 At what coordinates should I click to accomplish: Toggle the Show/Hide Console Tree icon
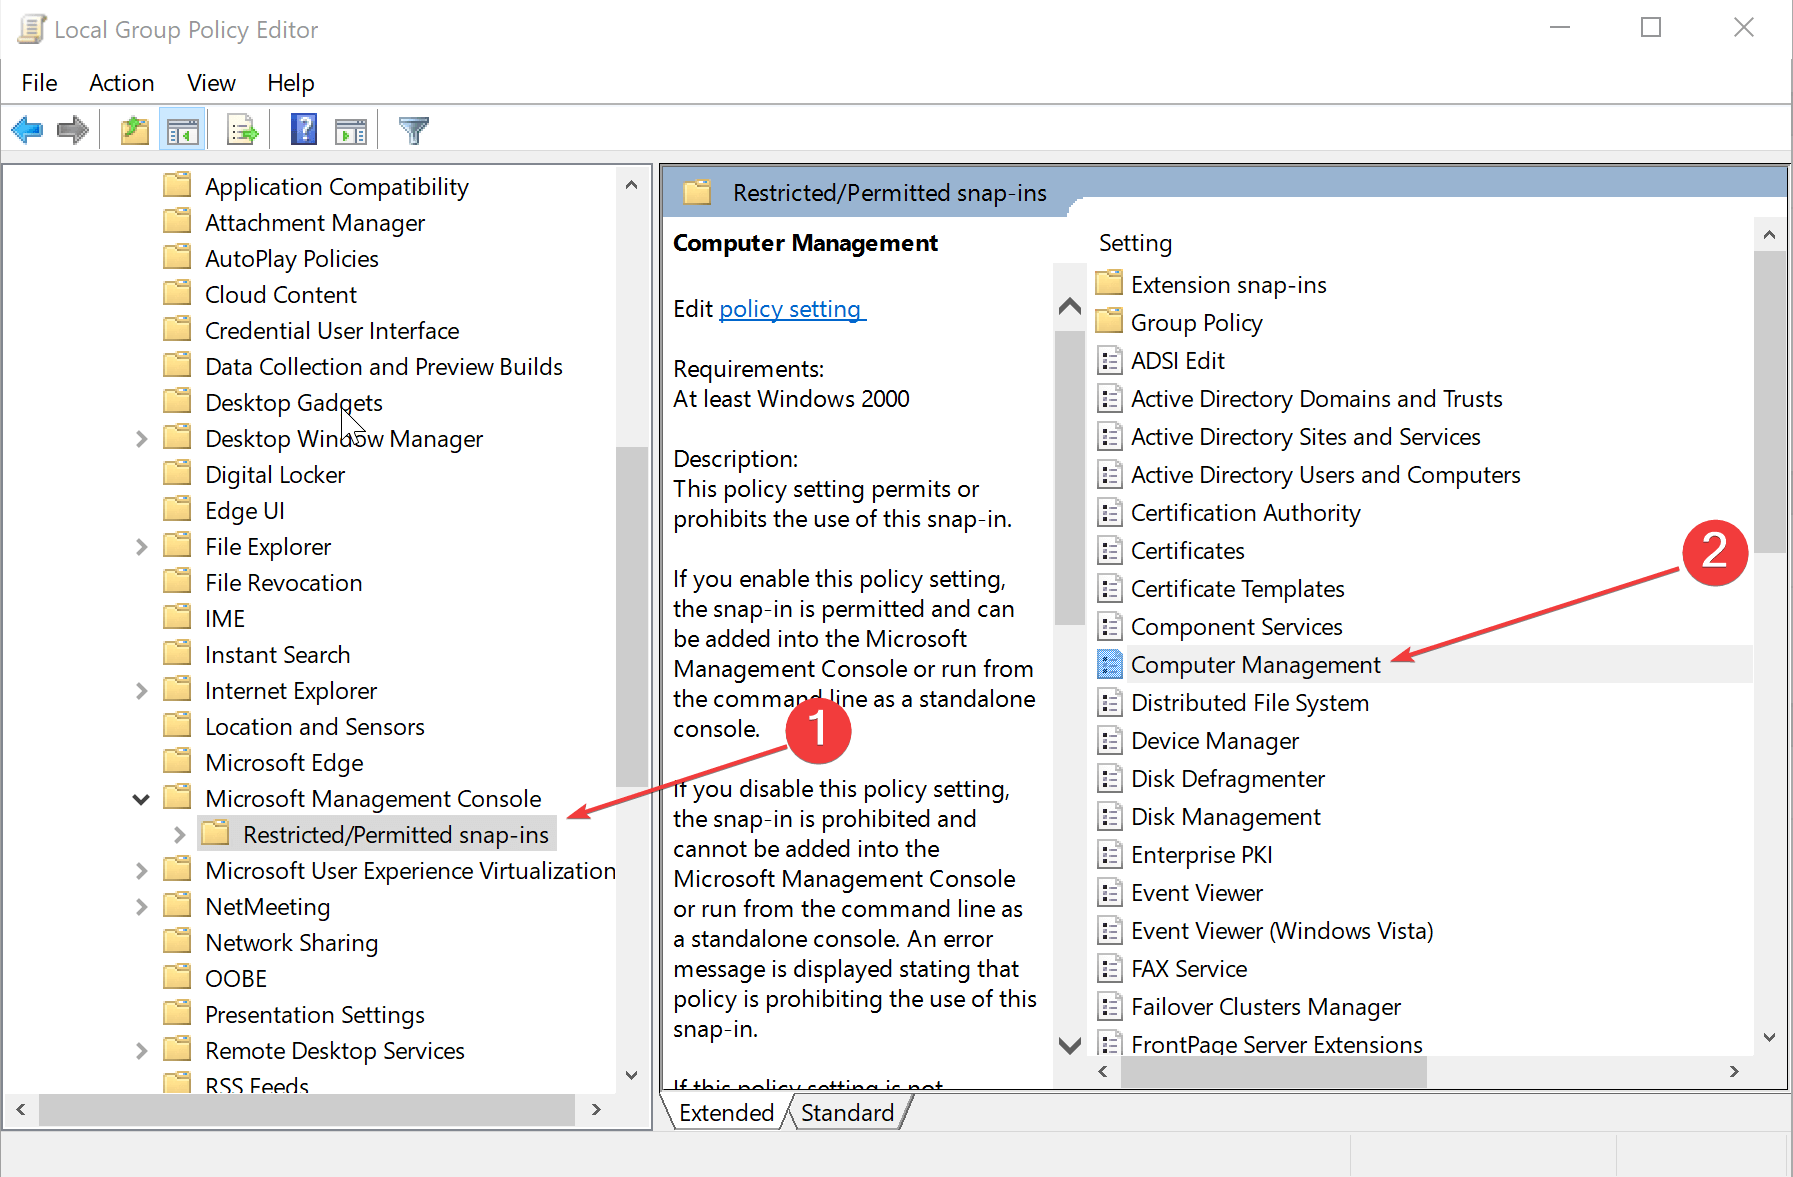click(x=183, y=130)
